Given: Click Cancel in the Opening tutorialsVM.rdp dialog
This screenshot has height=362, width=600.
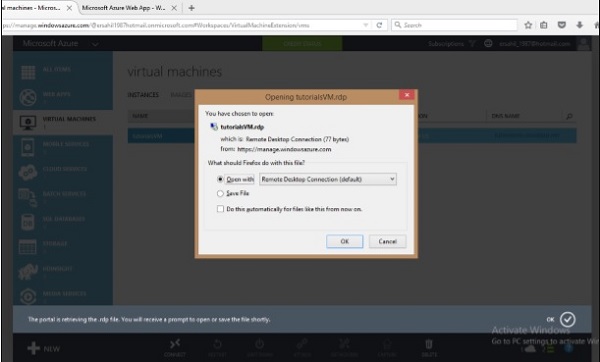Looking at the screenshot, I should (x=387, y=241).
